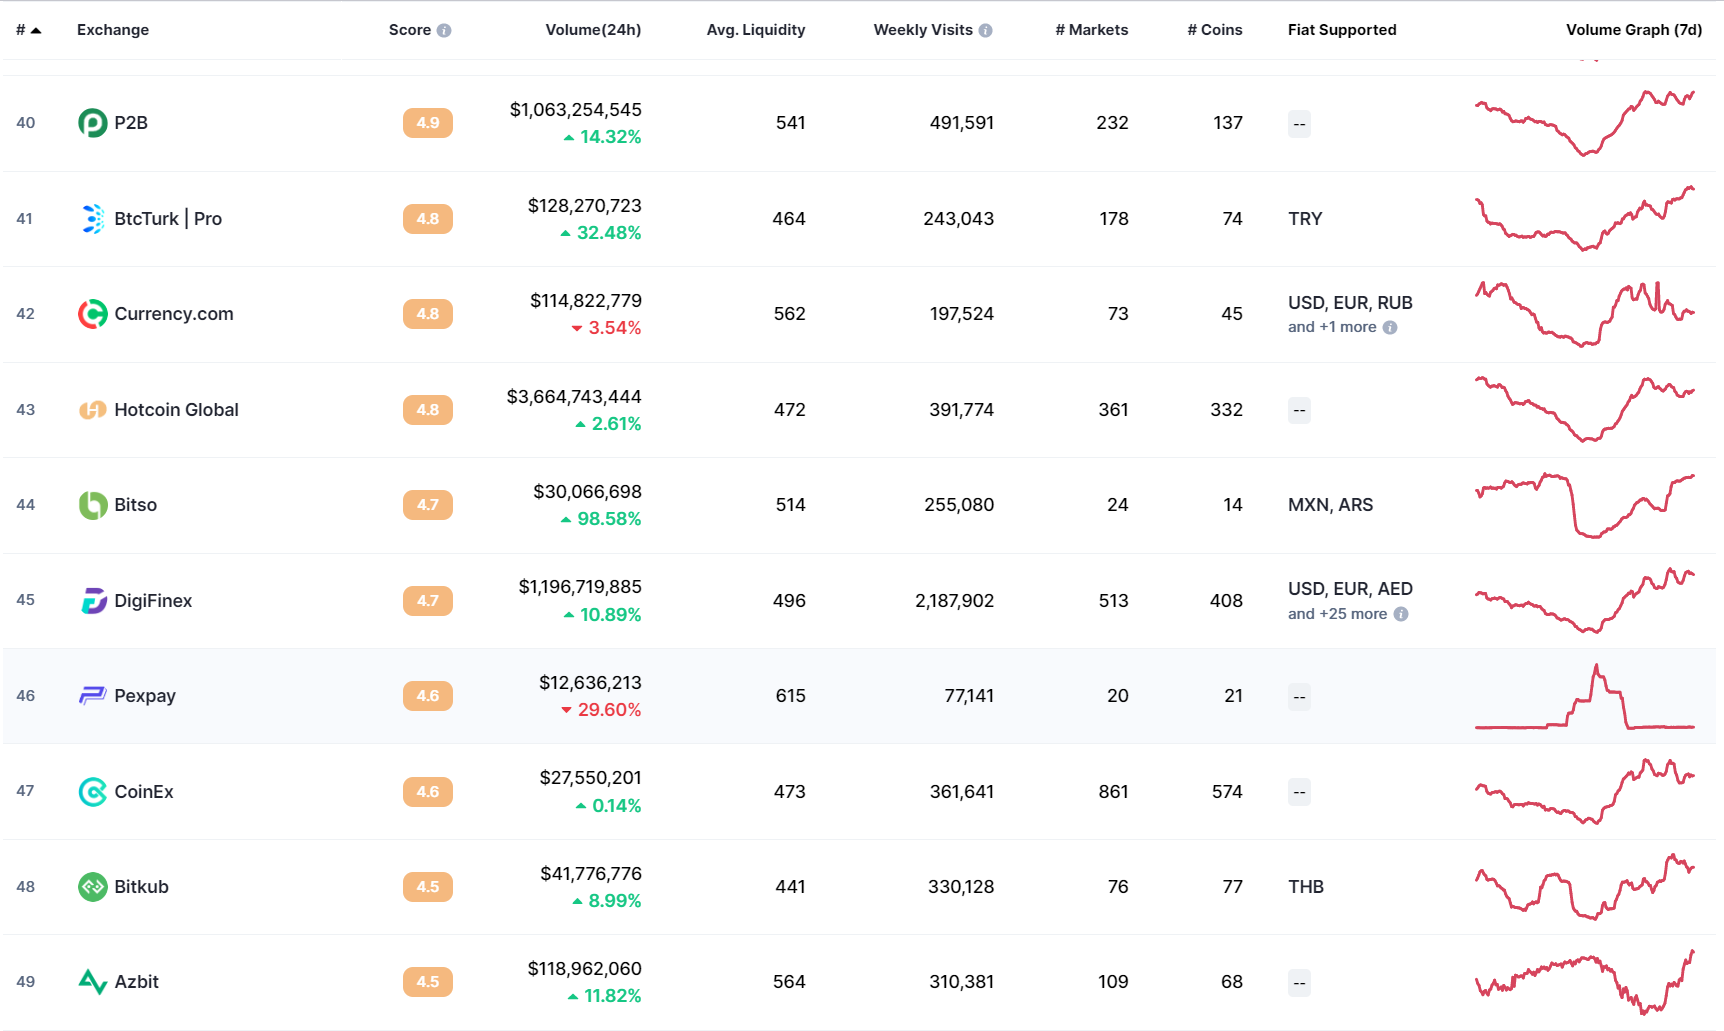Image resolution: width=1724 pixels, height=1031 pixels.
Task: Click the BtcTurk Pro logo icon
Action: click(x=93, y=219)
